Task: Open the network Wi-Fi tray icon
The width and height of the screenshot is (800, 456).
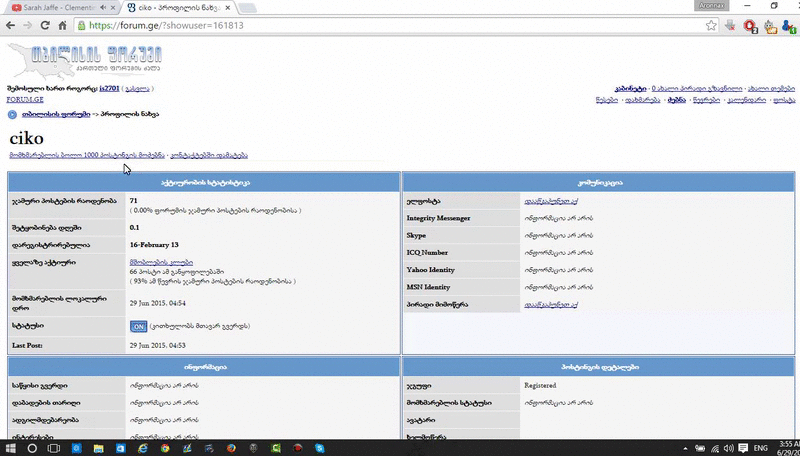Action: tap(715, 448)
